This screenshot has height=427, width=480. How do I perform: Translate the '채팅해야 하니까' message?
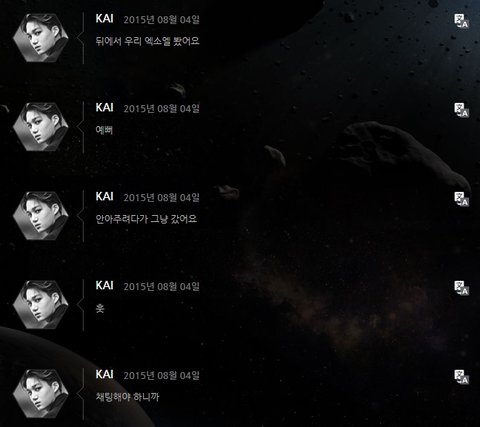pyautogui.click(x=462, y=377)
